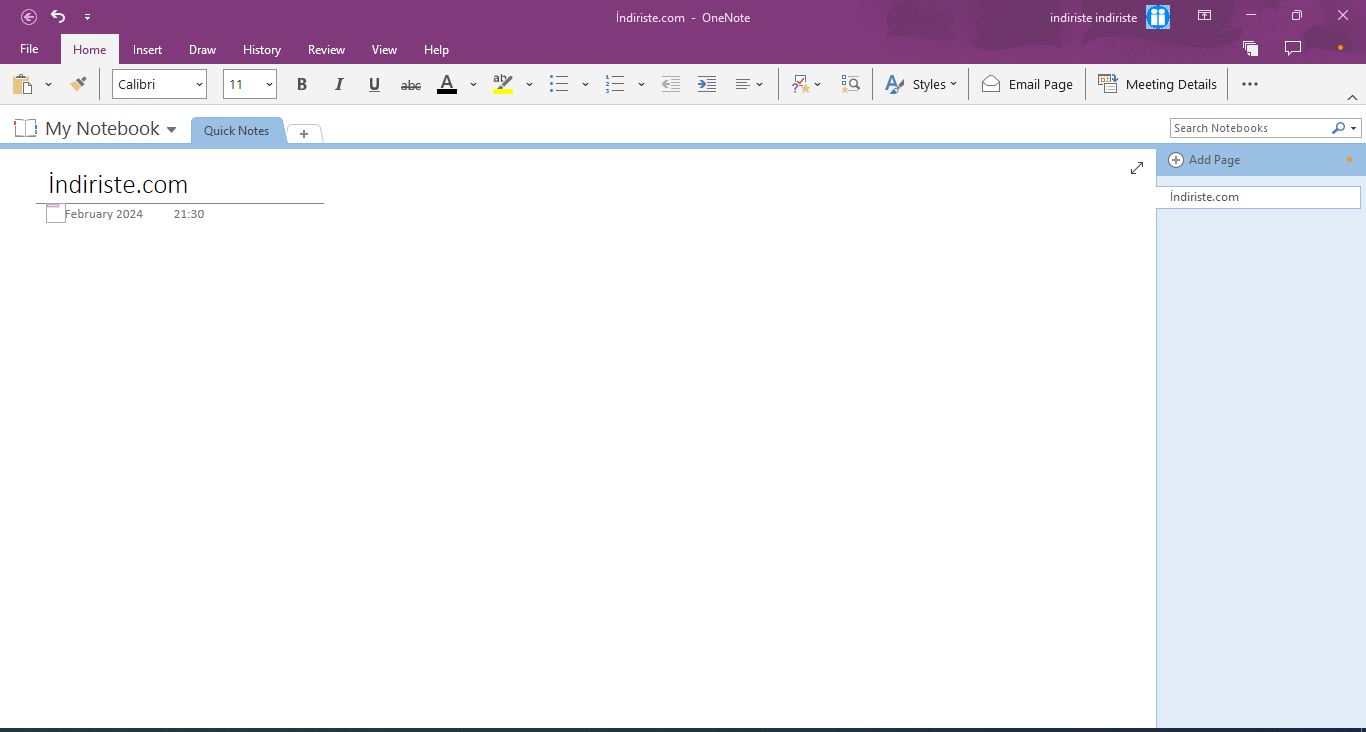Image resolution: width=1366 pixels, height=732 pixels.
Task: Click the İndiriste.com page title
Action: coord(118,184)
